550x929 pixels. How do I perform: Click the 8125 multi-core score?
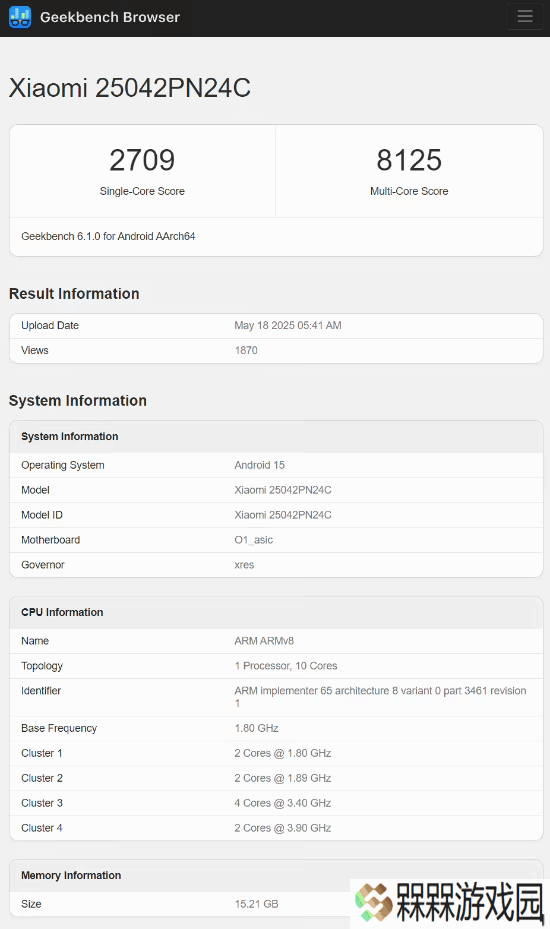[x=409, y=160]
